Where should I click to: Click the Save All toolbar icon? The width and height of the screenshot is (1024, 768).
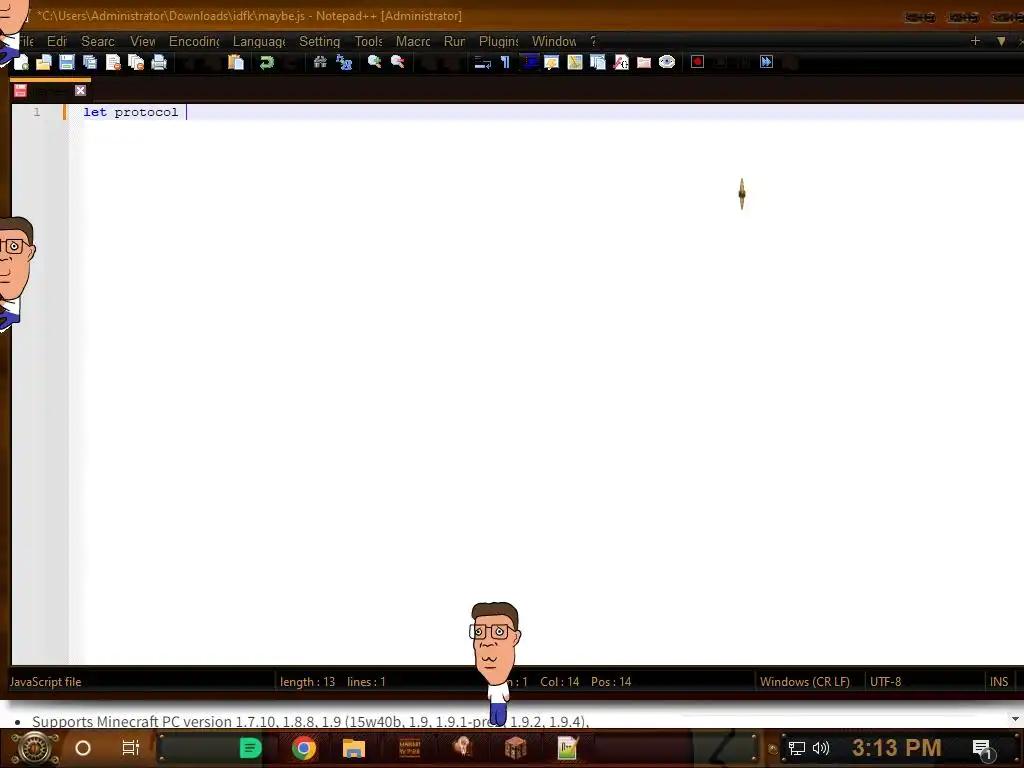pos(90,62)
